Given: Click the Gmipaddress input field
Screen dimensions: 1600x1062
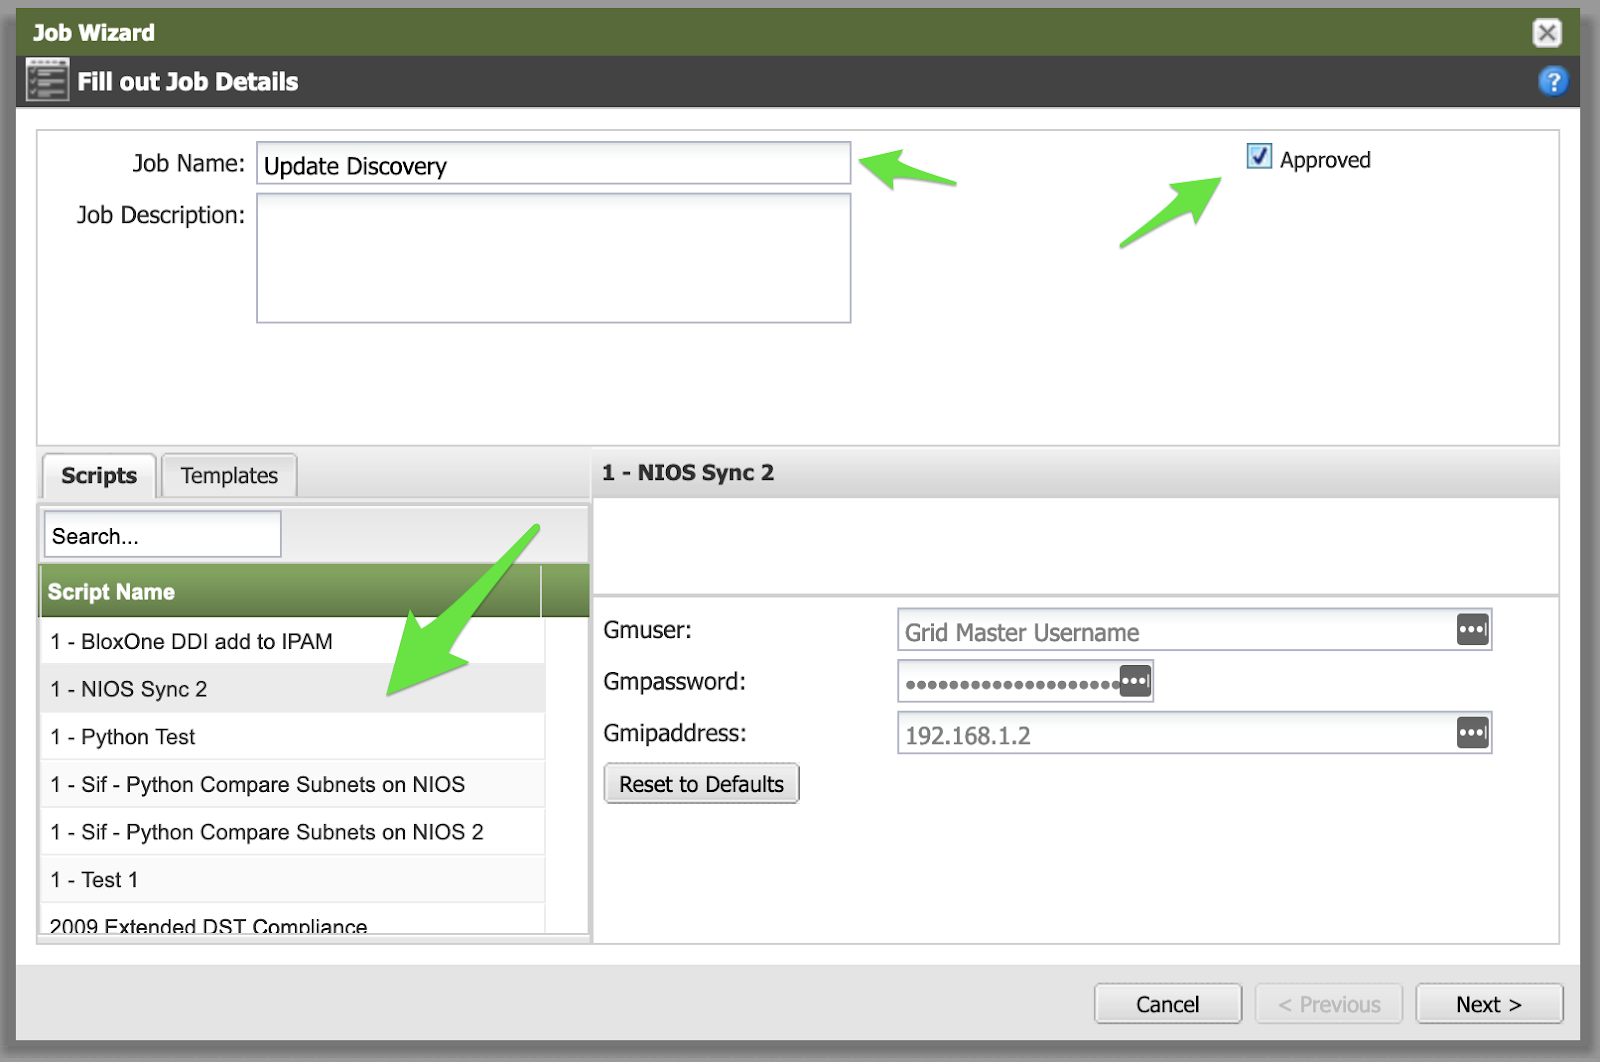Looking at the screenshot, I should (1175, 735).
